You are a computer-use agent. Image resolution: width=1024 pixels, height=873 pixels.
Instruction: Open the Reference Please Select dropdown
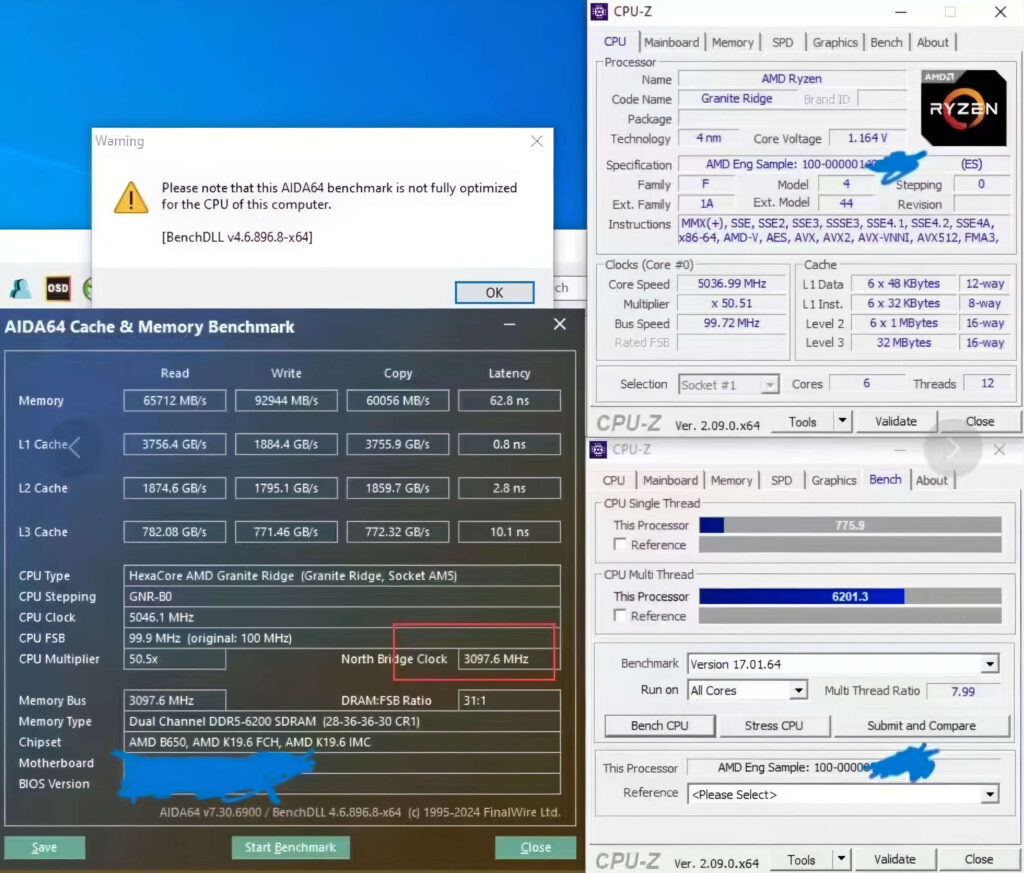990,794
